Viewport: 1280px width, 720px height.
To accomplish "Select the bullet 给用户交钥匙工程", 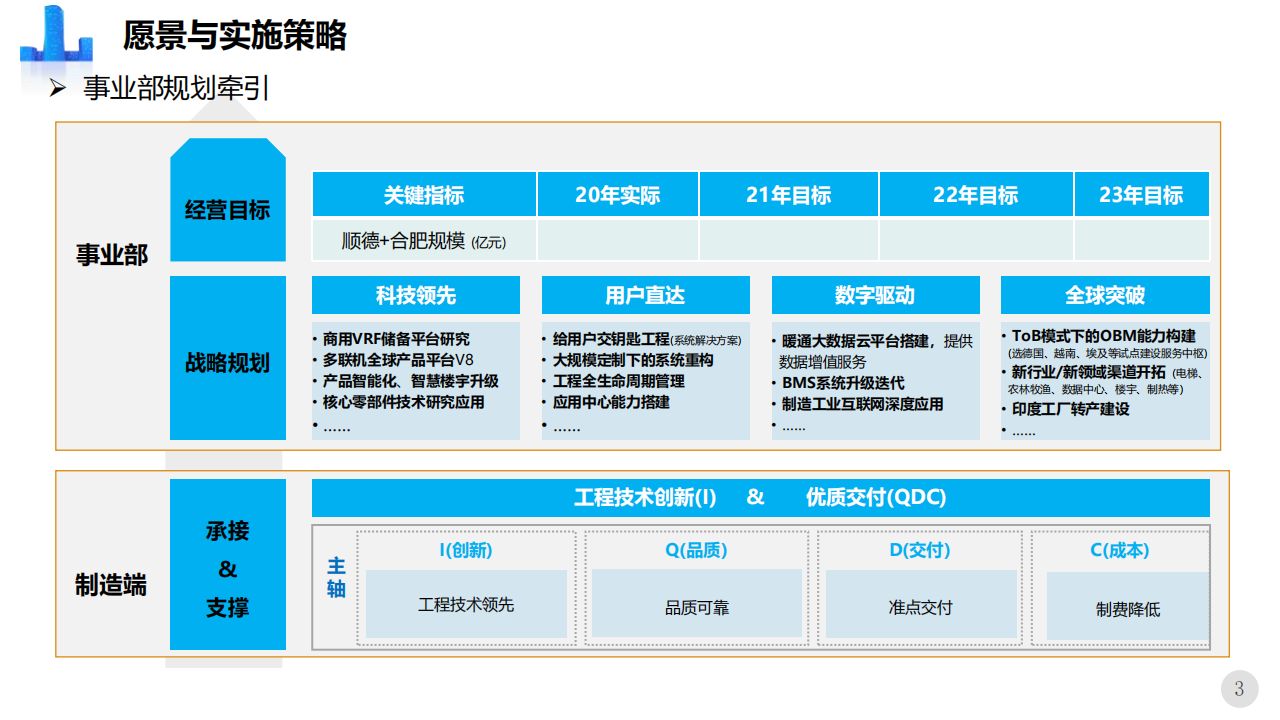I will click(x=611, y=339).
